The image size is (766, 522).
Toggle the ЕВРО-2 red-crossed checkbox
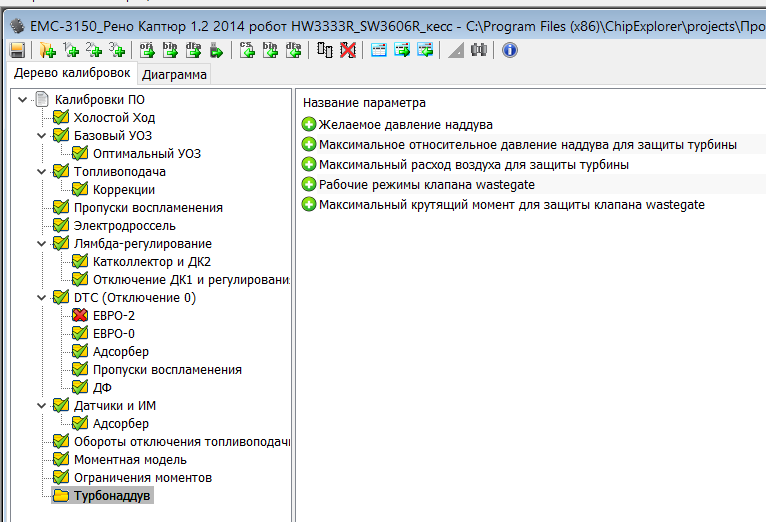[x=80, y=316]
